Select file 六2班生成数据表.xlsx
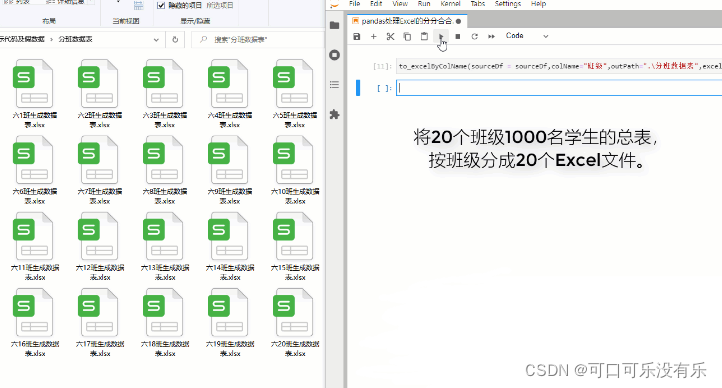This screenshot has height=388, width=722. pyautogui.click(x=99, y=94)
